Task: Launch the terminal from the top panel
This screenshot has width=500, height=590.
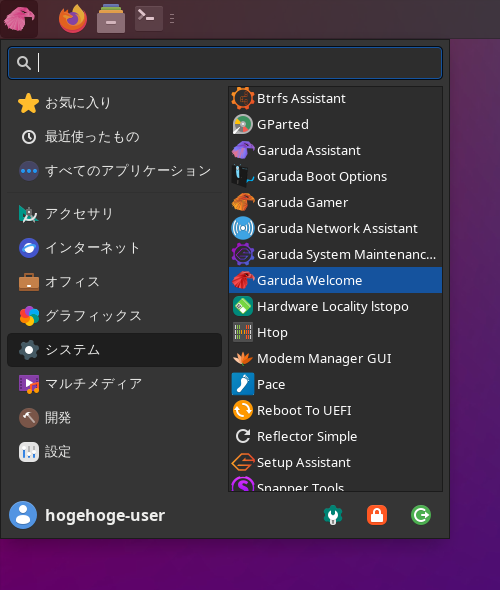Action: (x=149, y=18)
